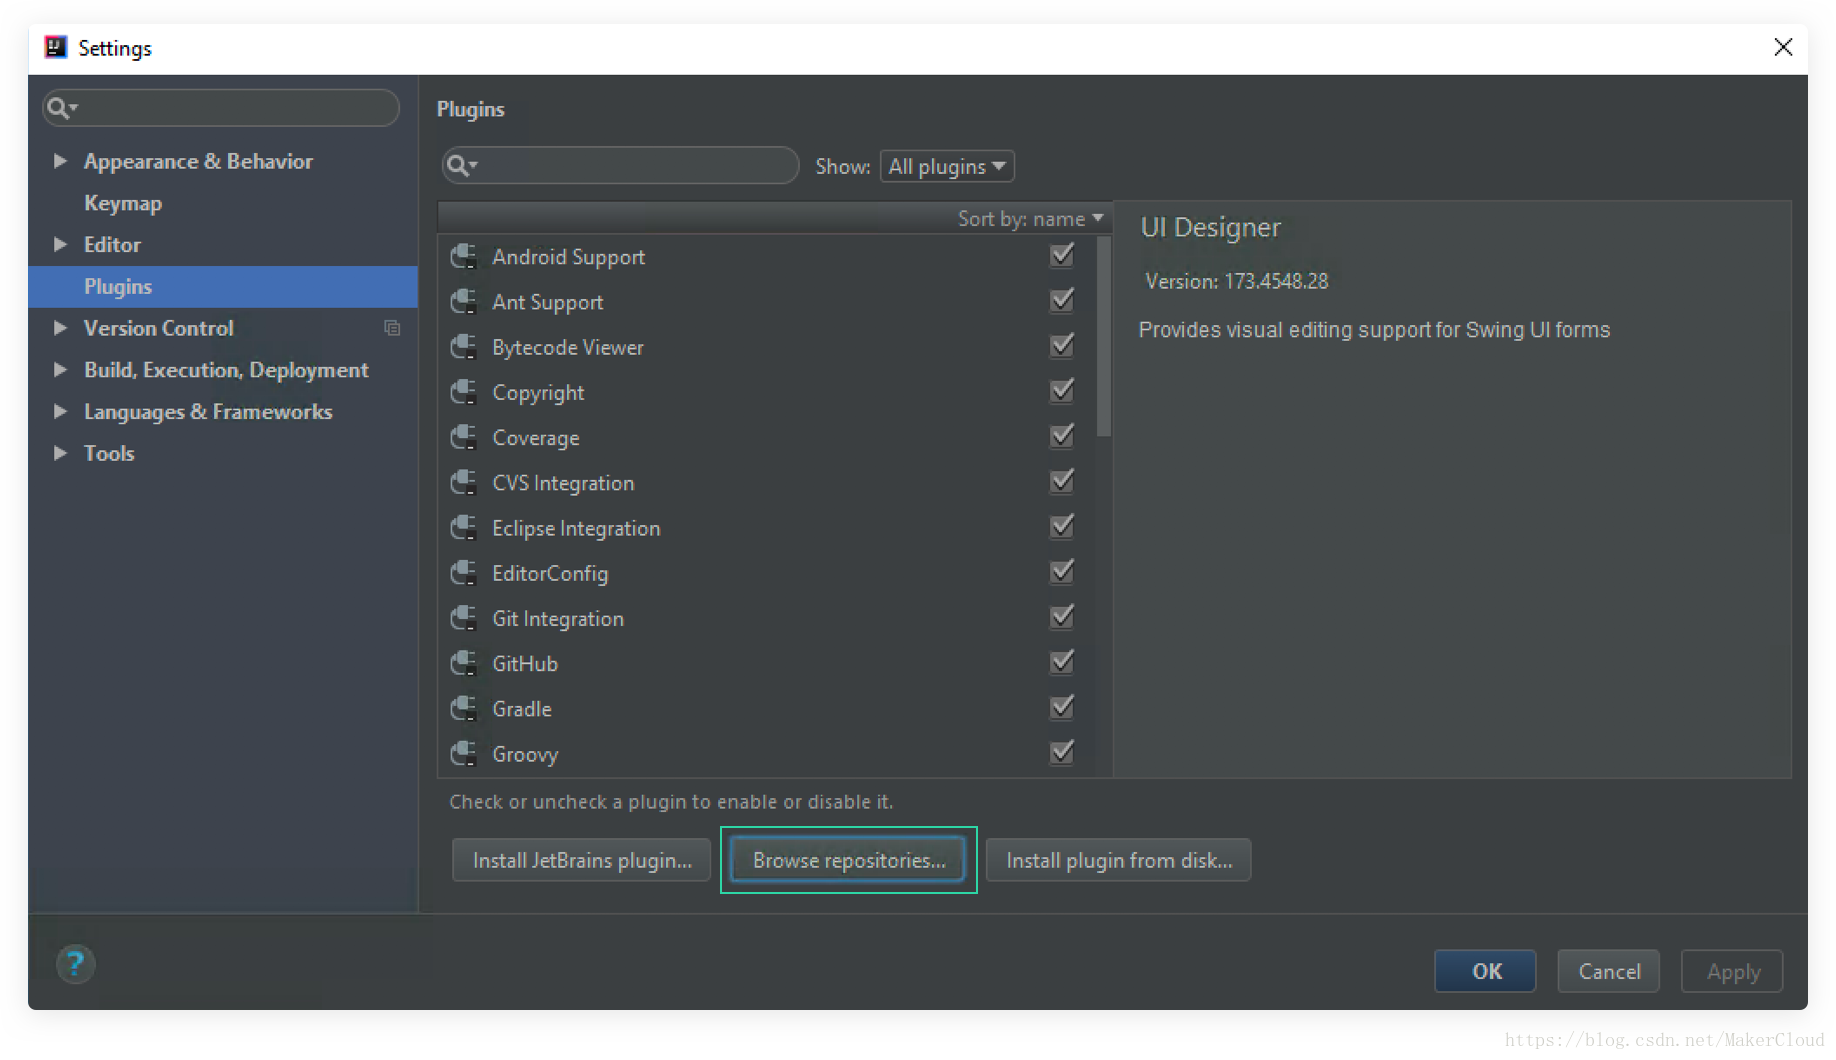Expand the Editor section arrow
Image resolution: width=1836 pixels, height=1060 pixels.
[60, 244]
